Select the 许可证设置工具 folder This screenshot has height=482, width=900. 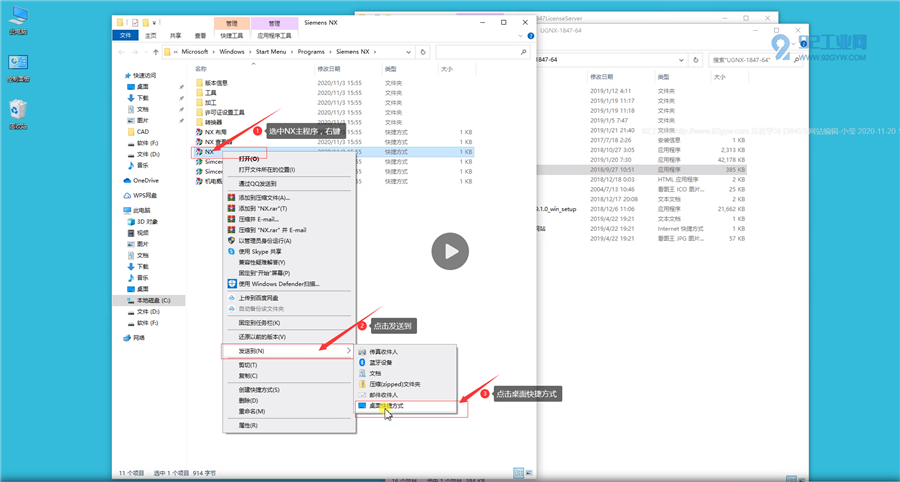[x=224, y=112]
